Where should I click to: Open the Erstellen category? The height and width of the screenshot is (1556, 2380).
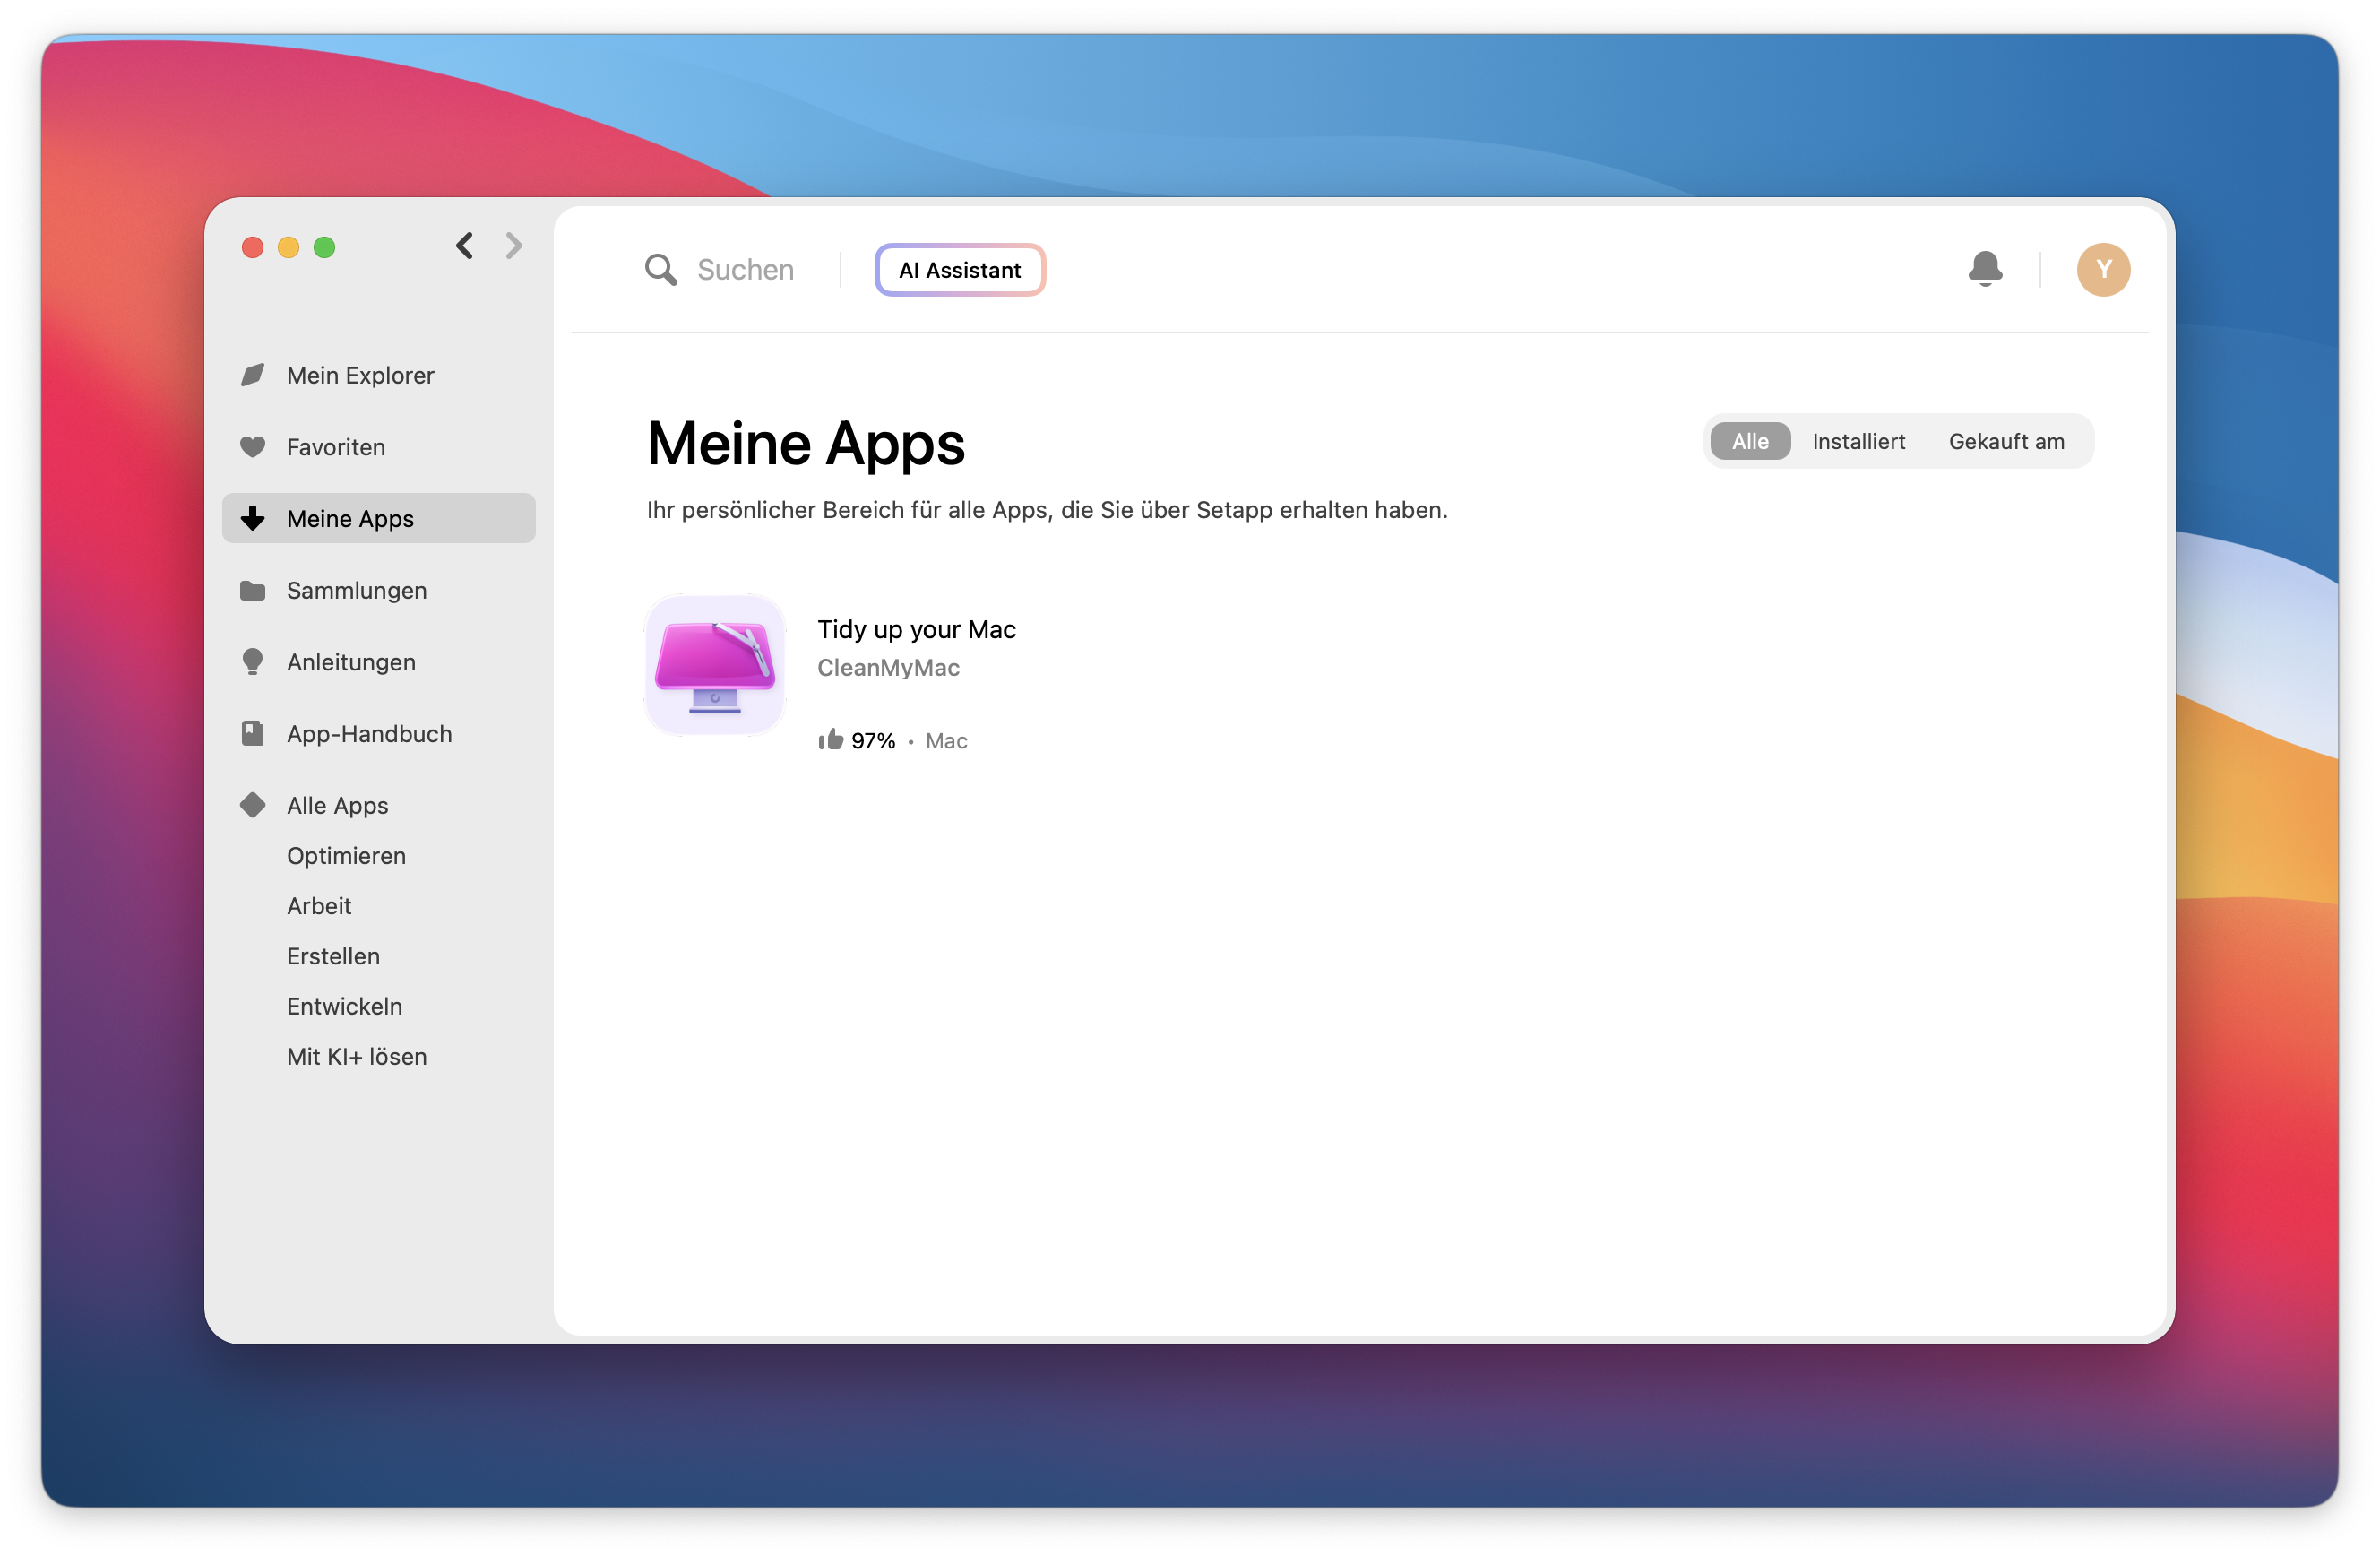pyautogui.click(x=333, y=956)
